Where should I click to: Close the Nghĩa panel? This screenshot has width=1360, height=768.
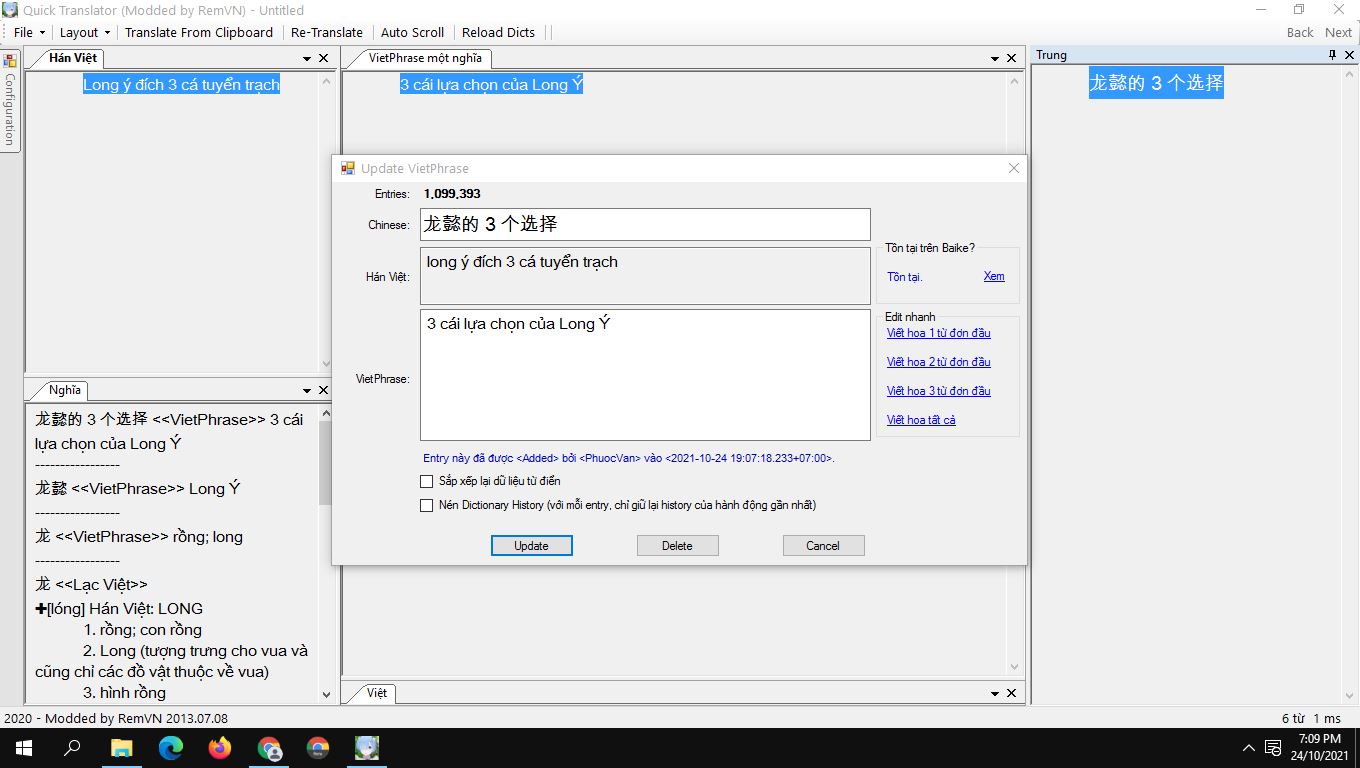[323, 390]
